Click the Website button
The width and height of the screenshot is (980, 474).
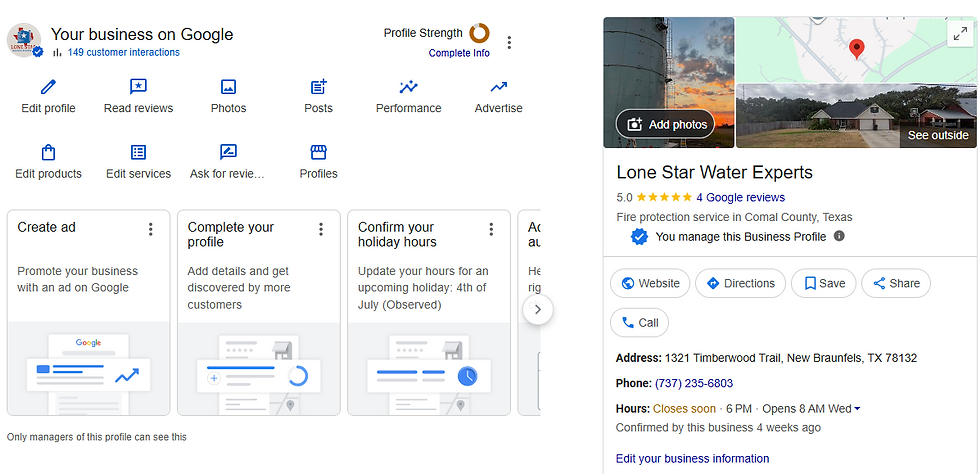pyautogui.click(x=650, y=283)
